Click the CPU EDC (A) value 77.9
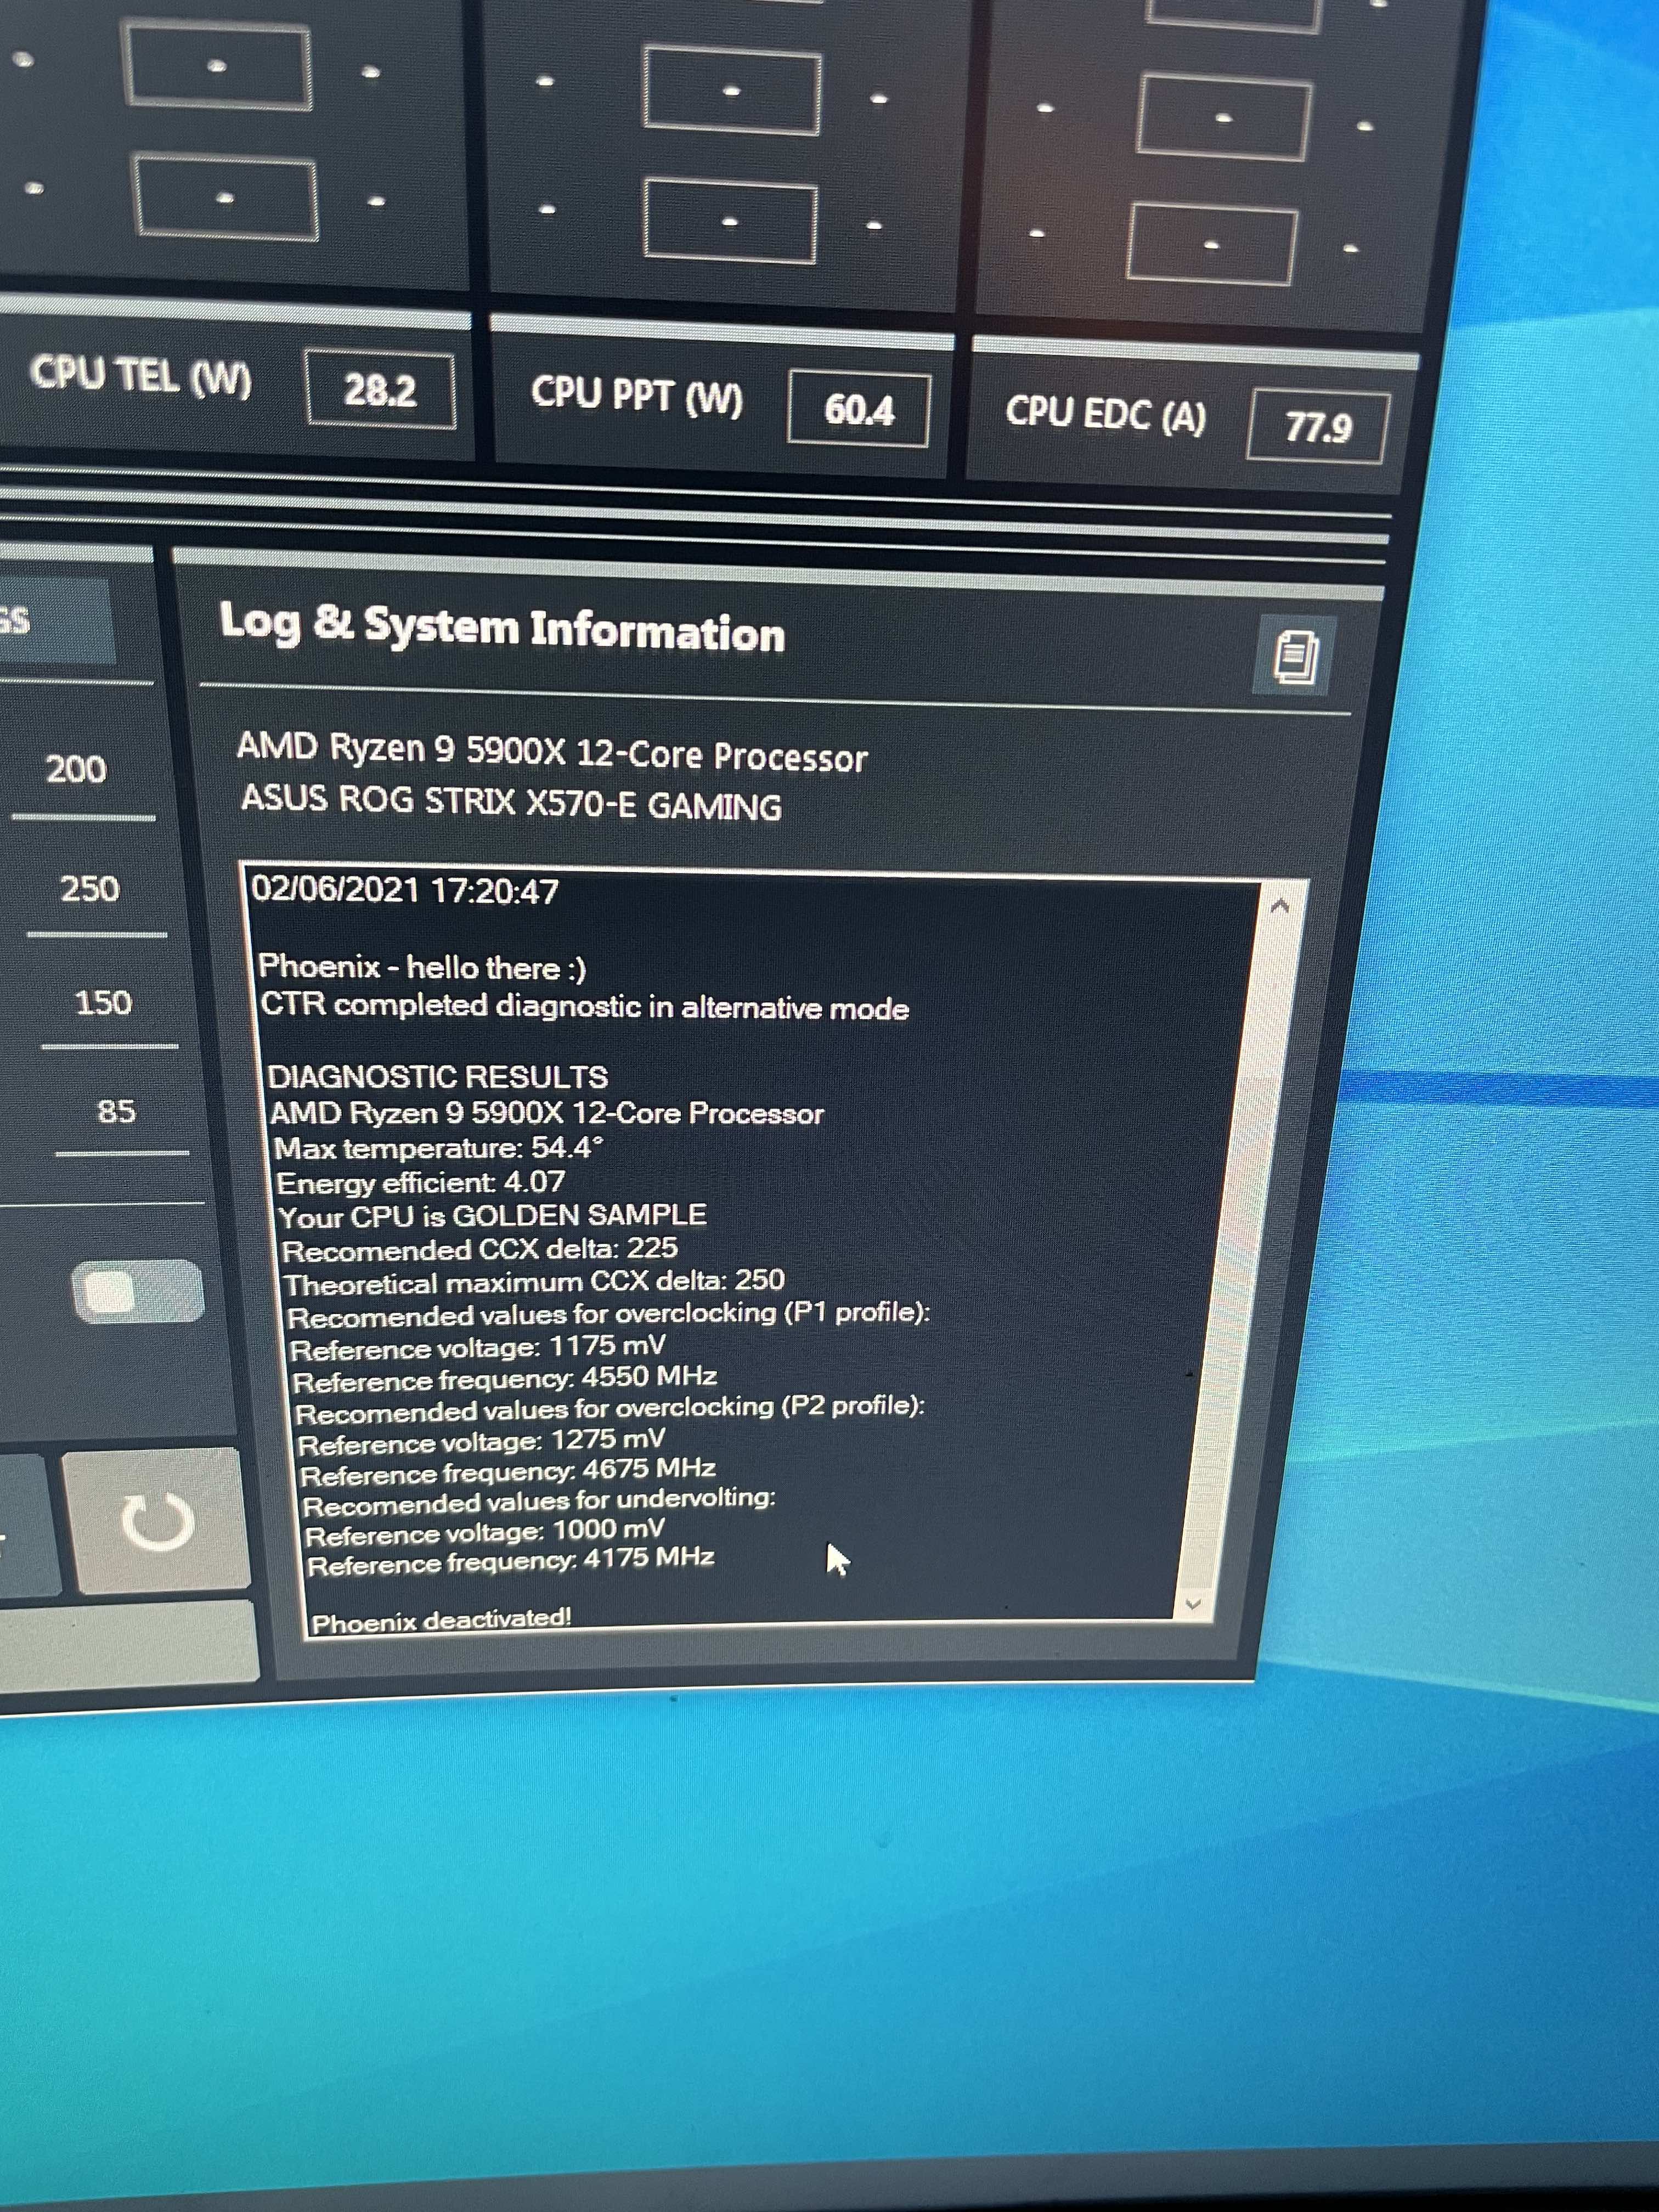The height and width of the screenshot is (2212, 1659). 1318,428
